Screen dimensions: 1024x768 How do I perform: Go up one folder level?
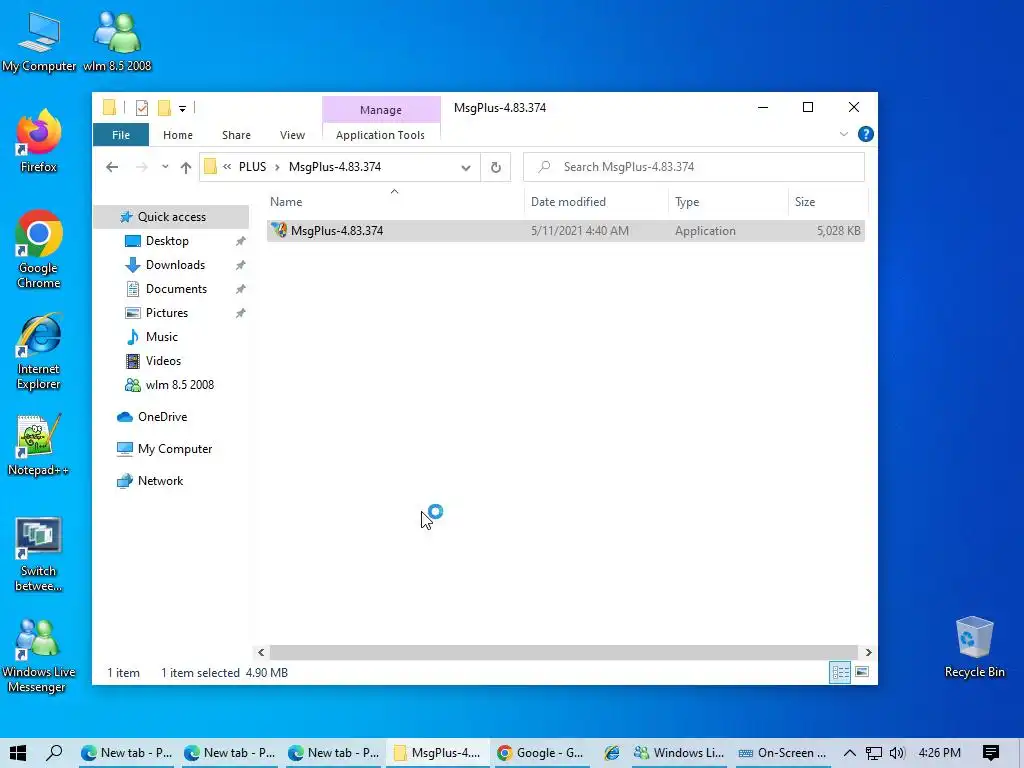[x=185, y=168]
